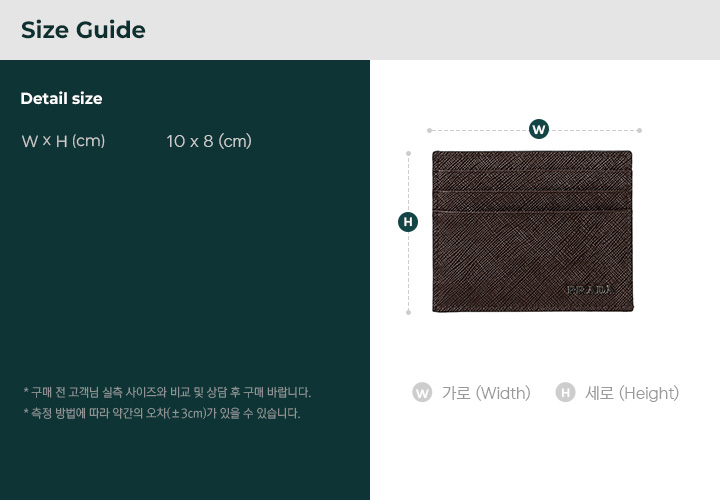Screen dimensions: 720x500
Task: Click the 세로 (Height) legend text
Action: pyautogui.click(x=632, y=393)
